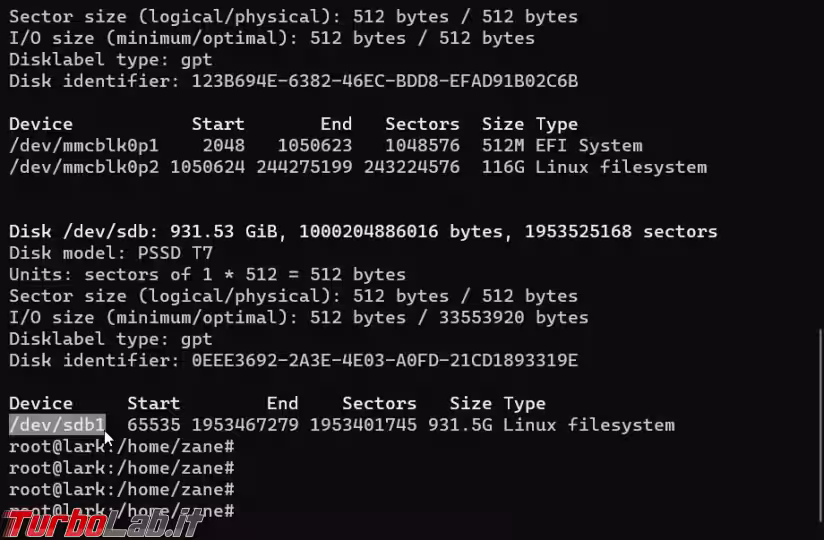Click the /dev/mmcblk0p2 partition entry

pos(84,167)
